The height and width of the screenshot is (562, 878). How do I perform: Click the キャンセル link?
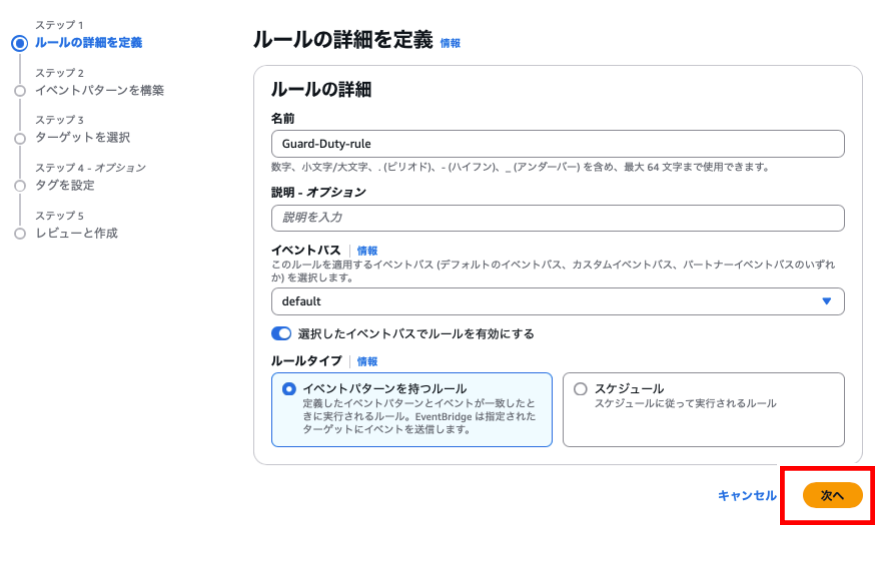(x=746, y=496)
